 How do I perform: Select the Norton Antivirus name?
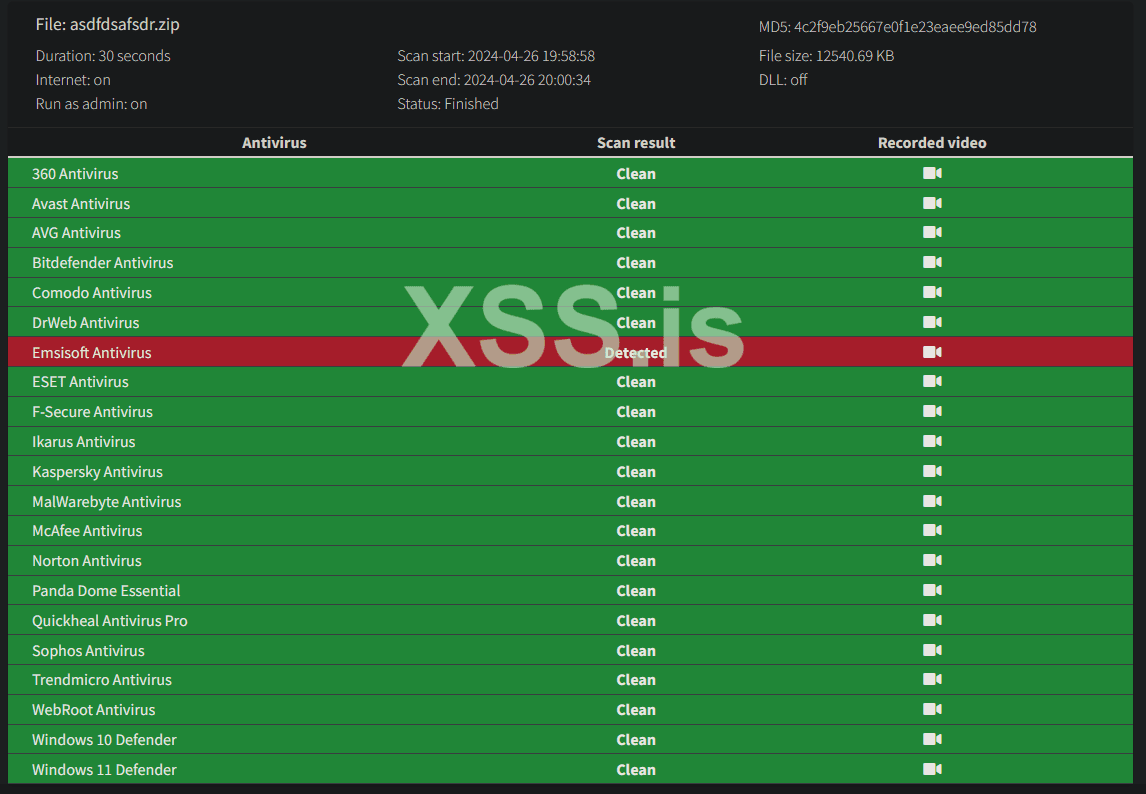tap(87, 561)
